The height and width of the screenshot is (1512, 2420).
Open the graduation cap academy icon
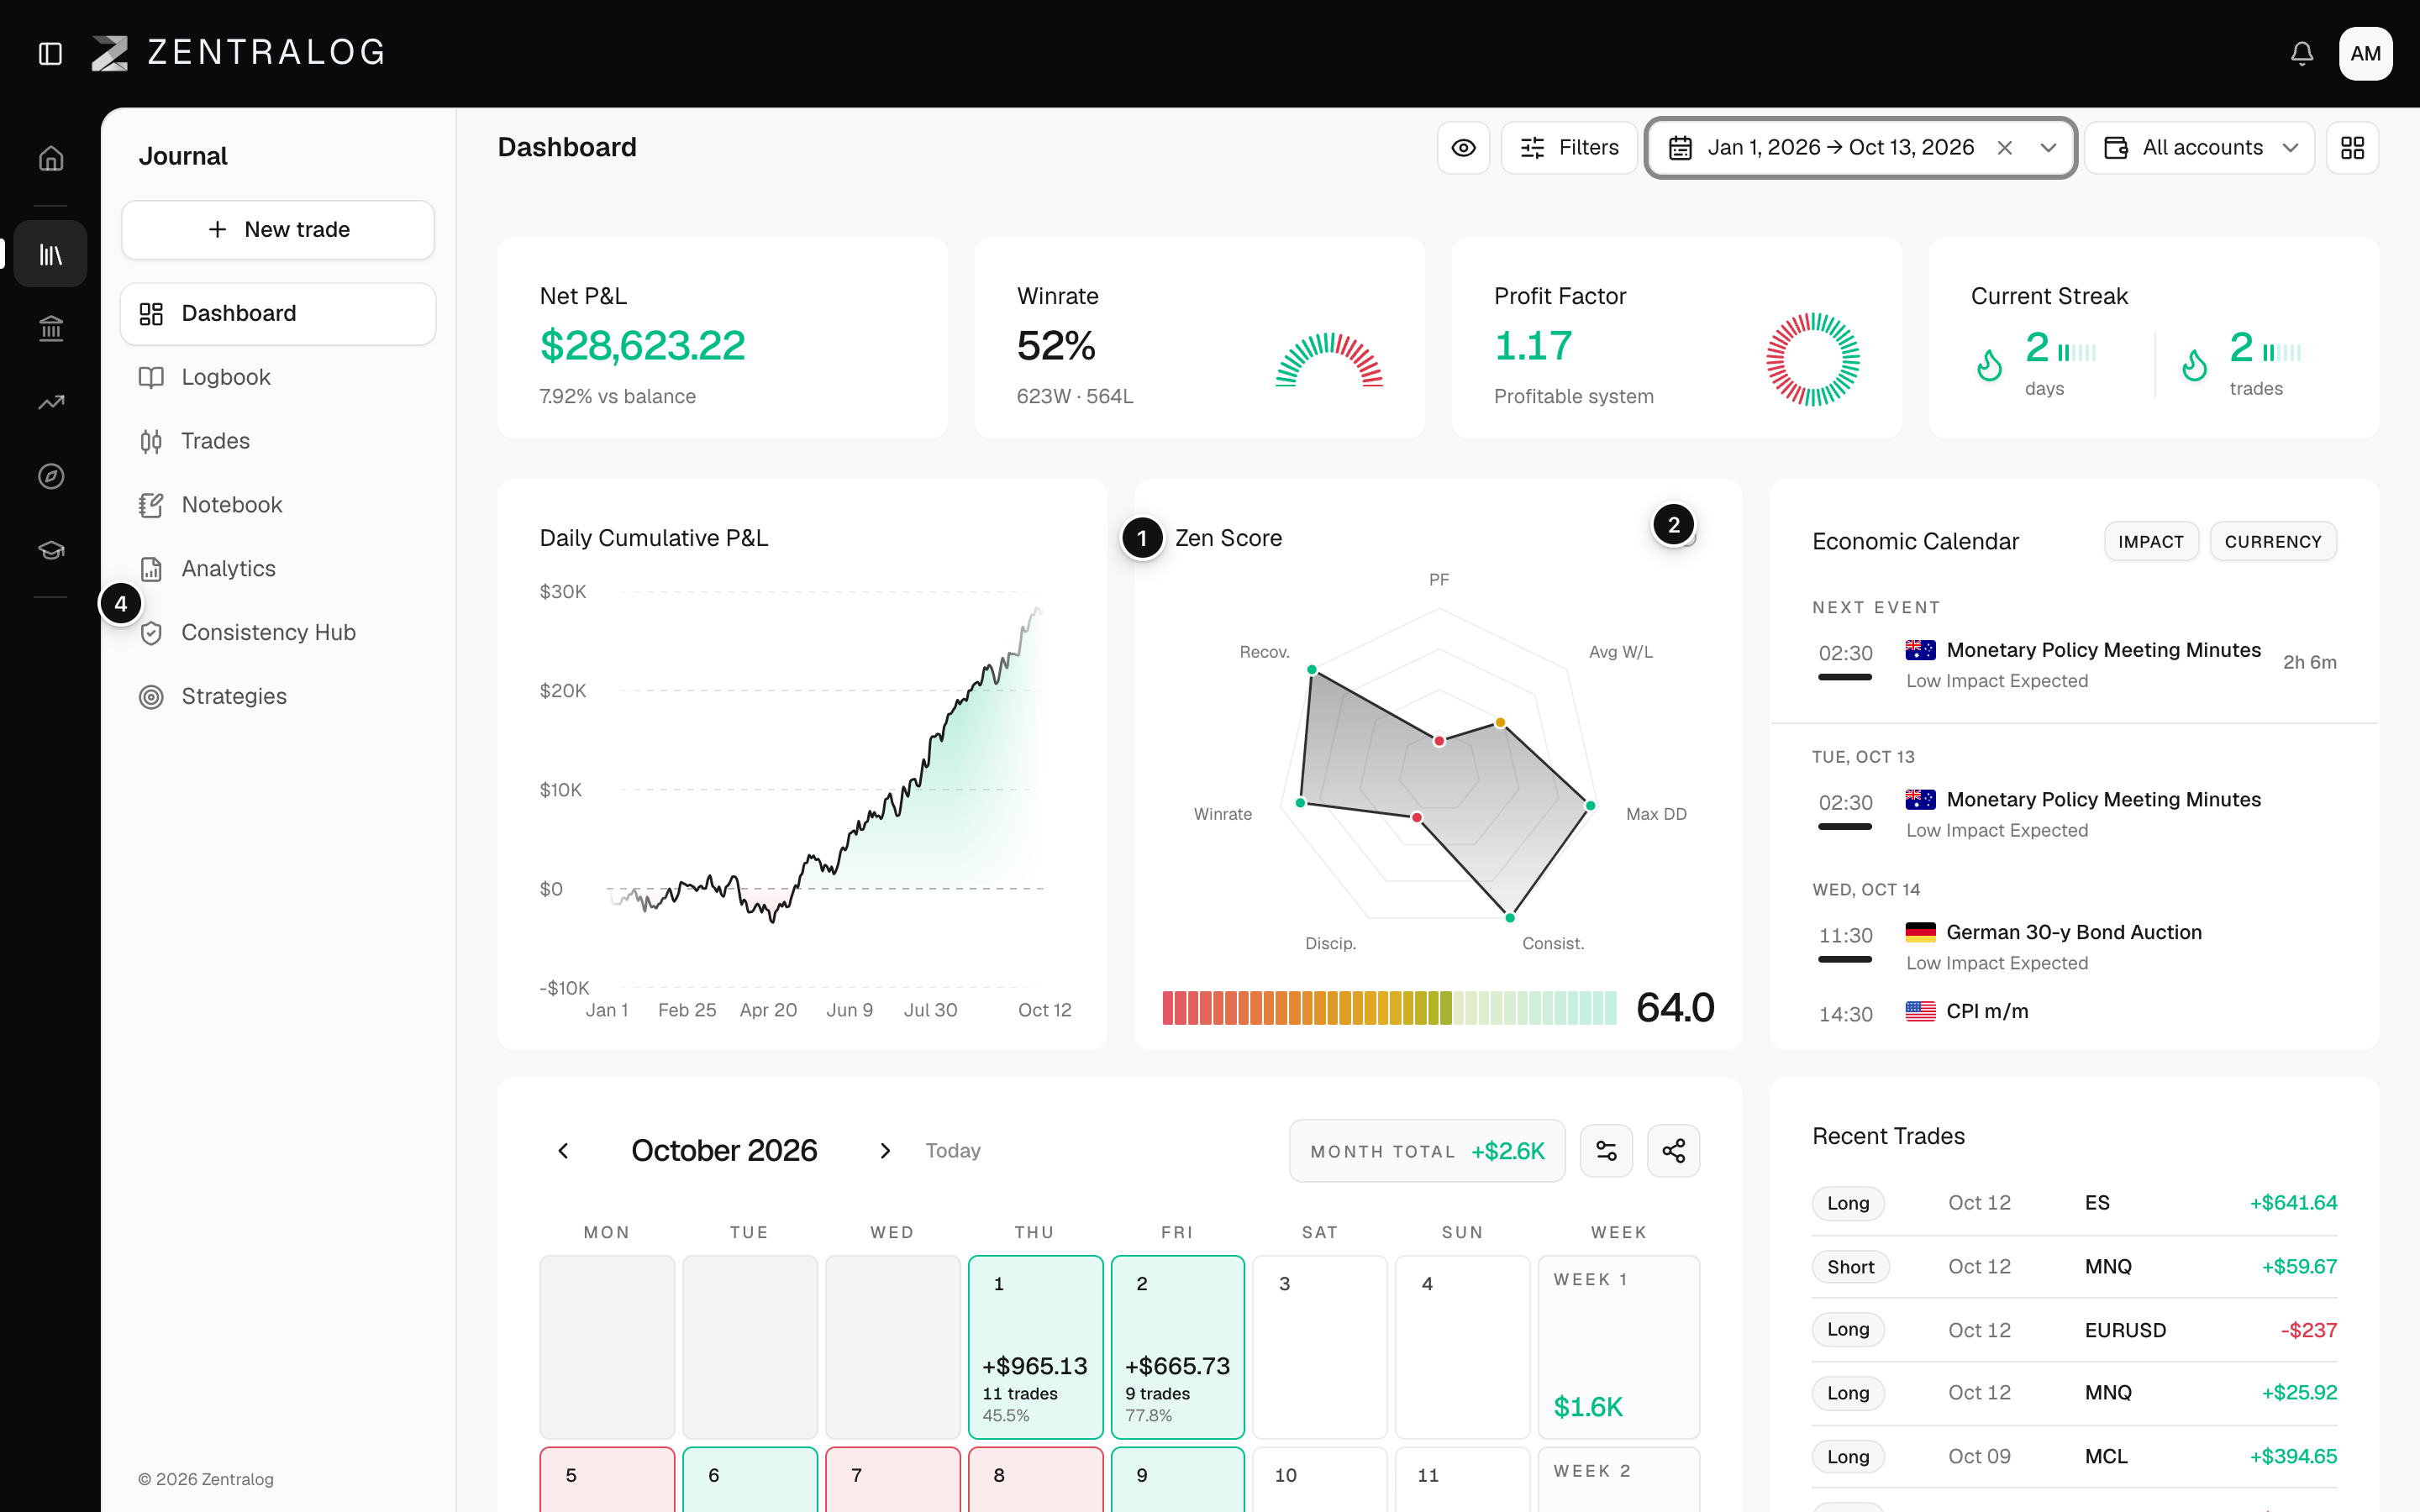pos(51,550)
